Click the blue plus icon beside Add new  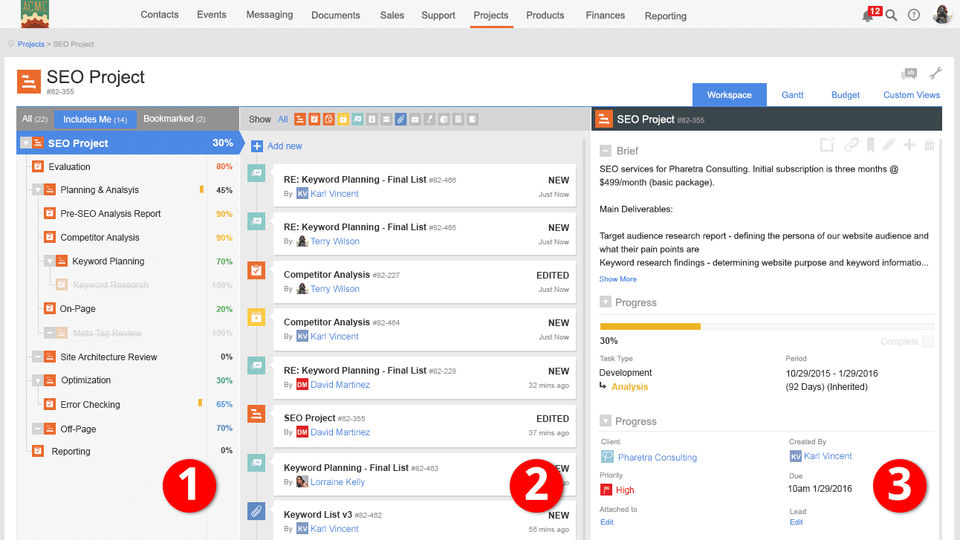pos(257,146)
